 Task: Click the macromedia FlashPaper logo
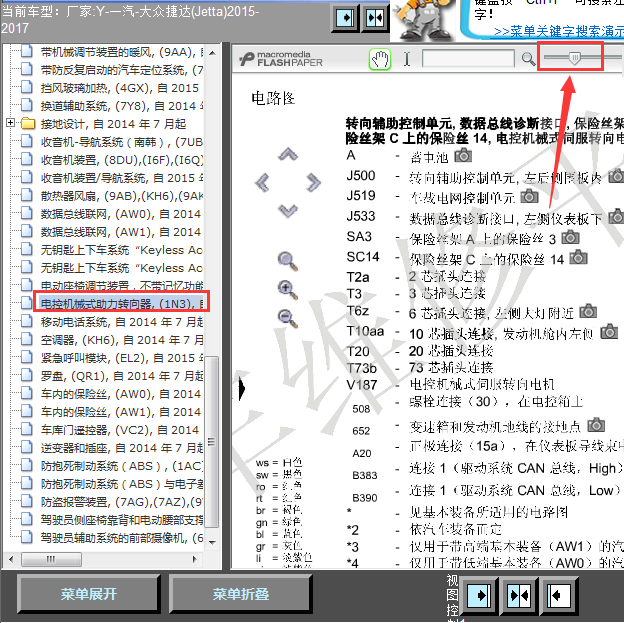click(281, 59)
